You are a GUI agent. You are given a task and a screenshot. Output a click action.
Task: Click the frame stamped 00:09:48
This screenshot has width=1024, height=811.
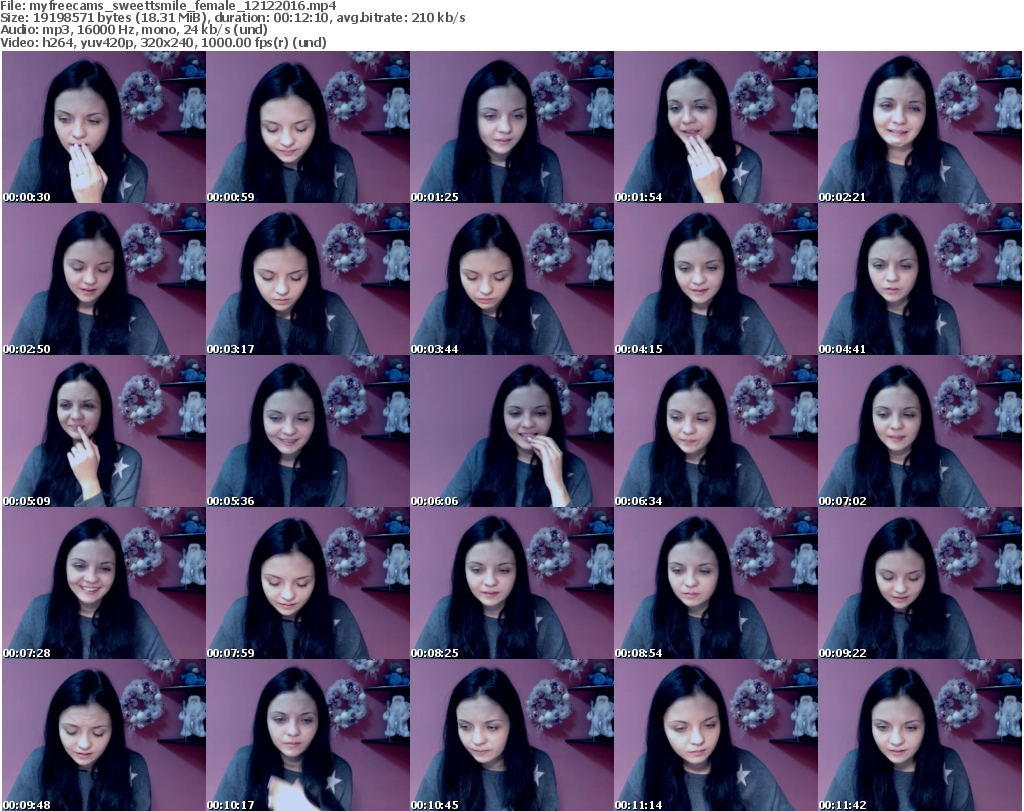pyautogui.click(x=104, y=735)
